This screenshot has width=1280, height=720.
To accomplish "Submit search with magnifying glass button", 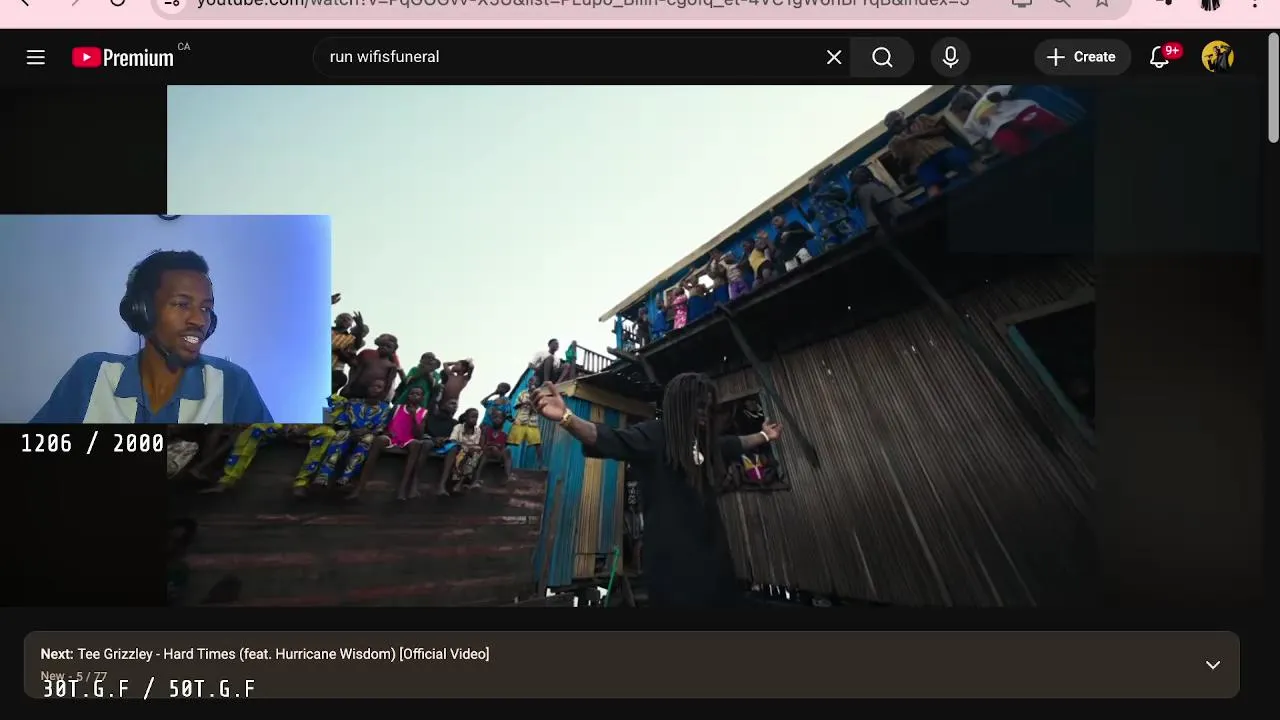I will 882,57.
